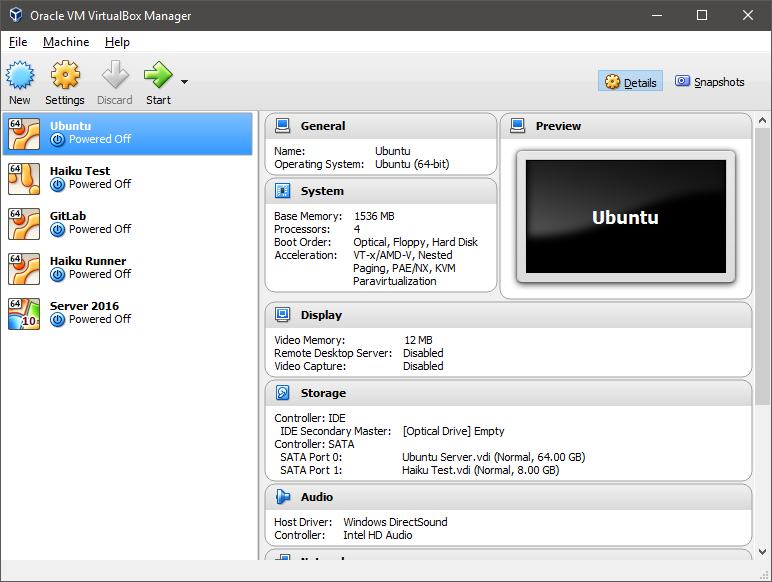Open the Machine menu
The width and height of the screenshot is (772, 582).
[x=66, y=42]
